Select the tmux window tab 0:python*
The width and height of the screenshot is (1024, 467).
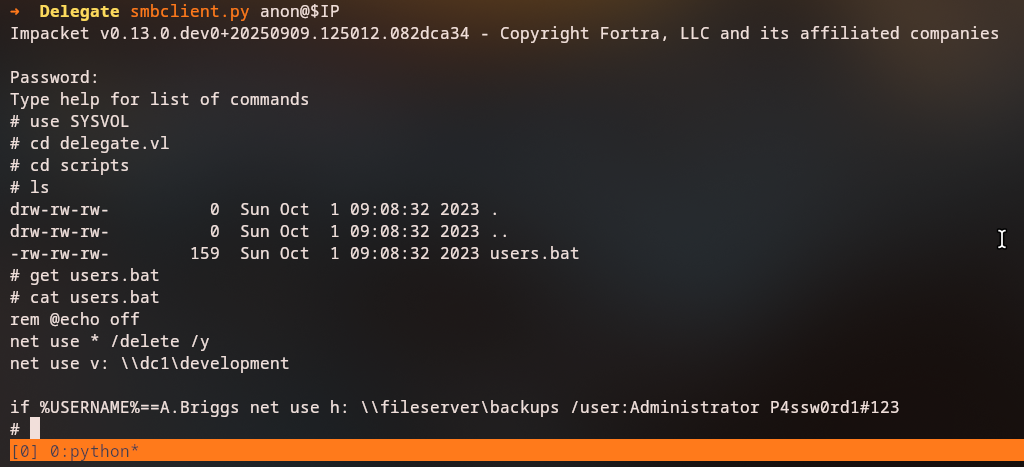pos(94,452)
